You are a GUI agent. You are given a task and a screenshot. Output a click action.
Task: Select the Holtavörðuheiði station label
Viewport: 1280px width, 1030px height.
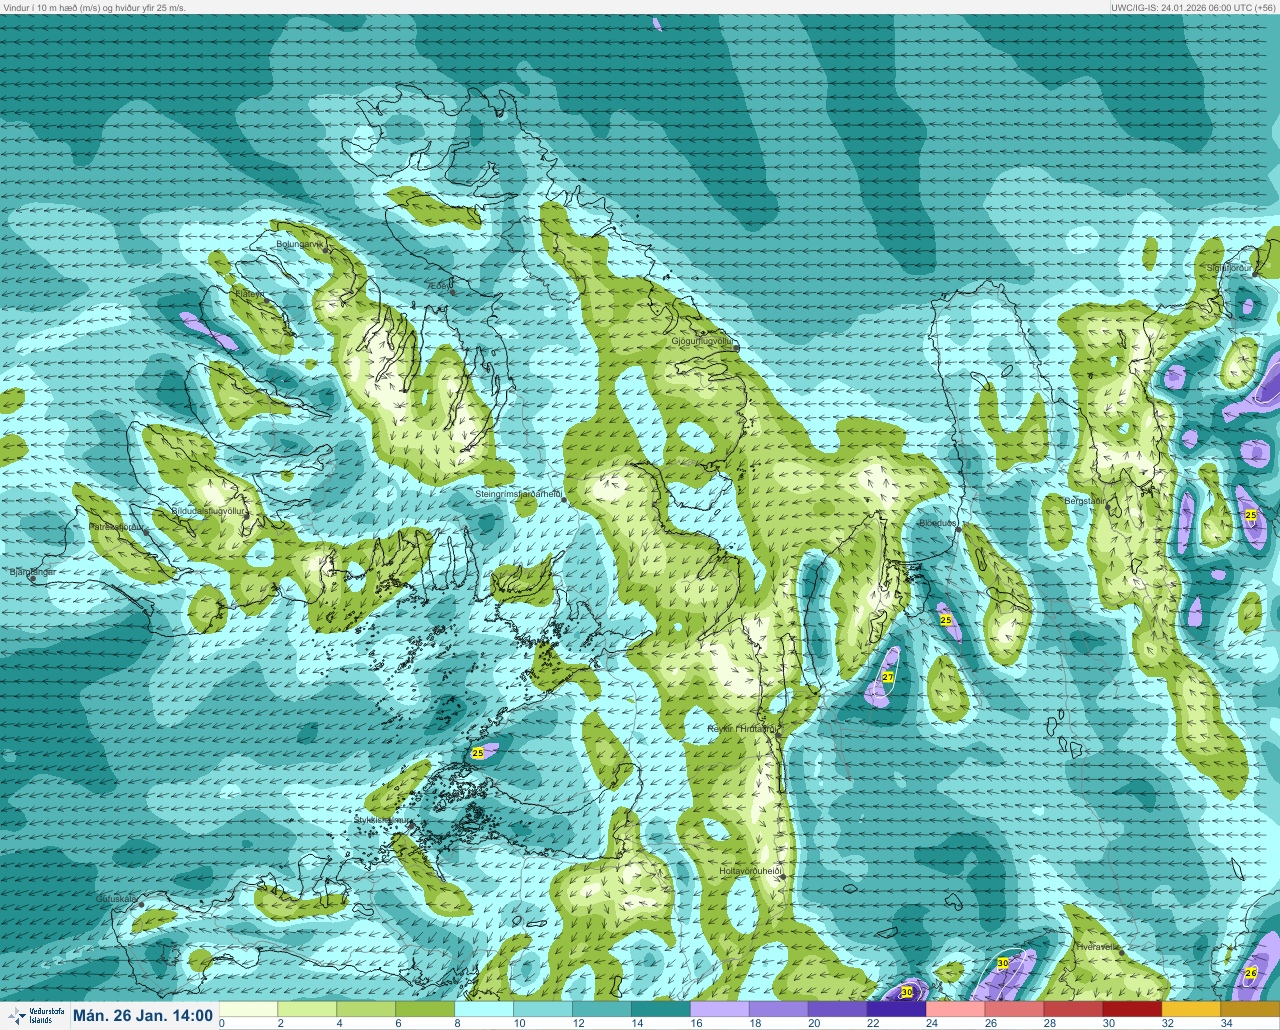751,871
